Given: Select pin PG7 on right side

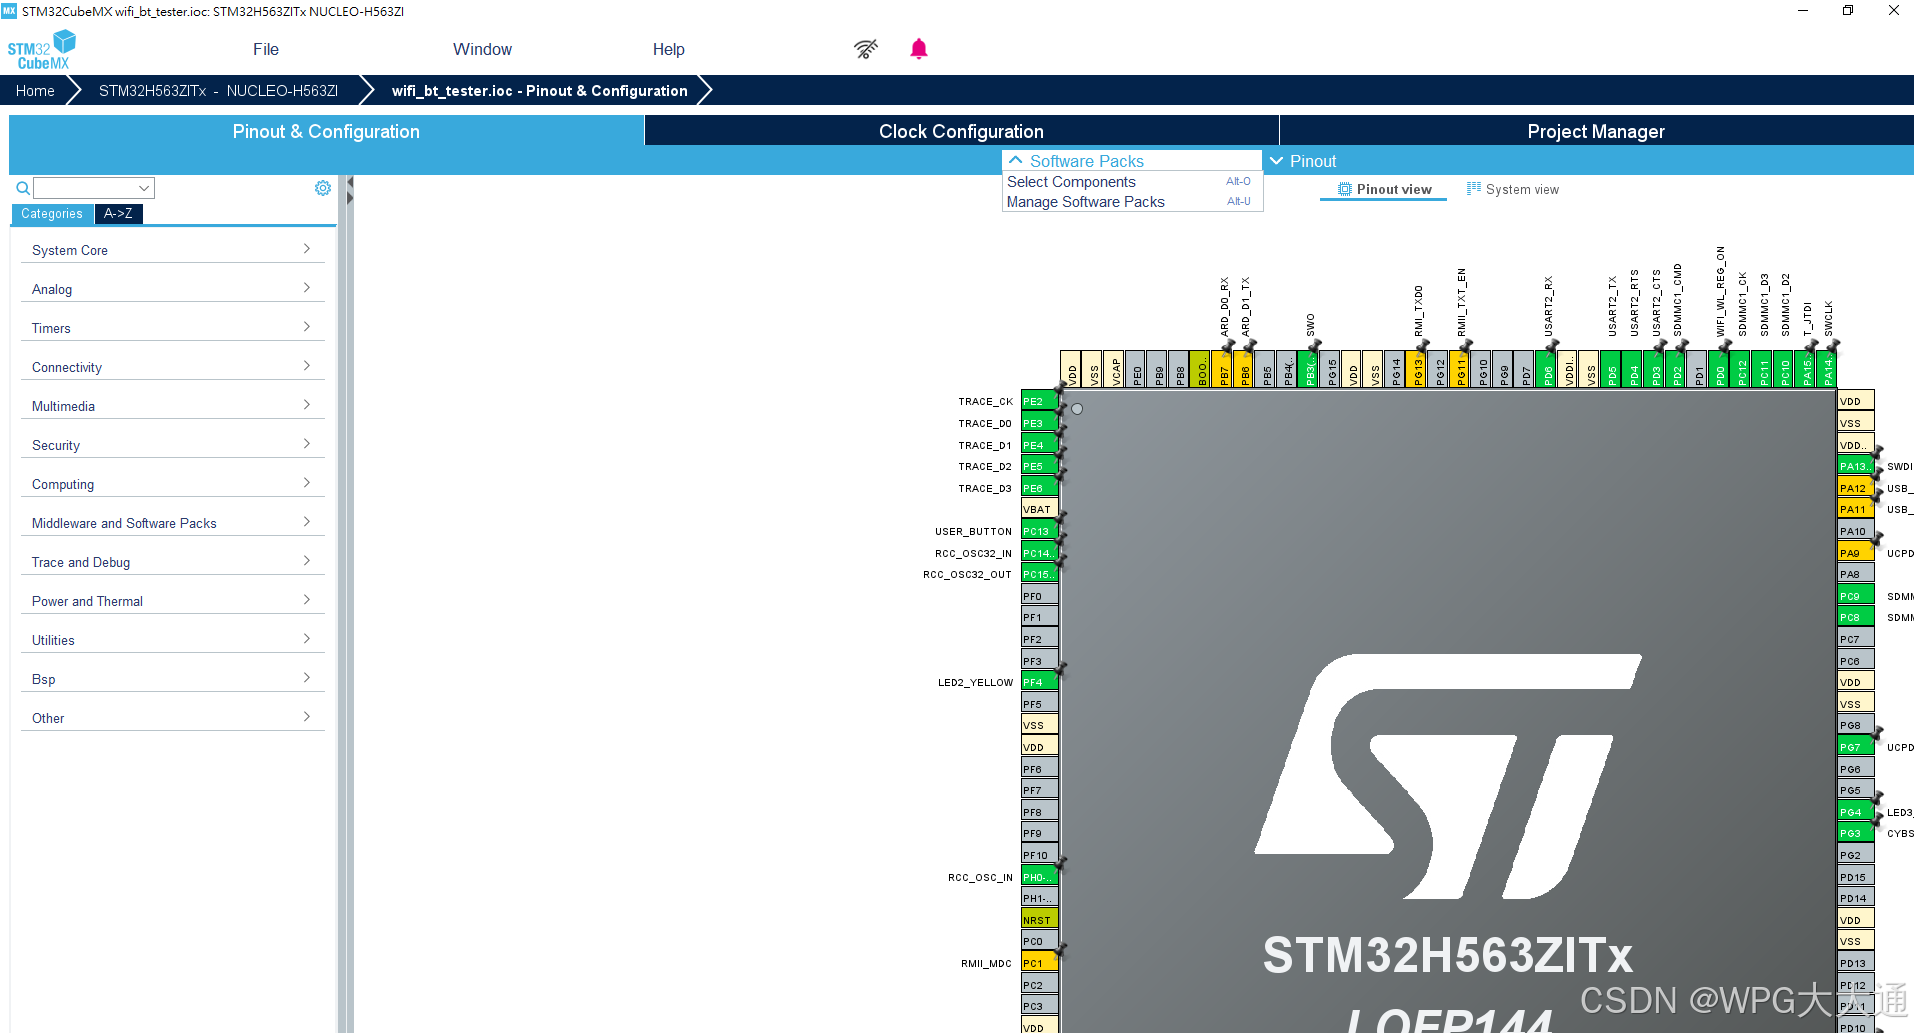Looking at the screenshot, I should (1856, 747).
